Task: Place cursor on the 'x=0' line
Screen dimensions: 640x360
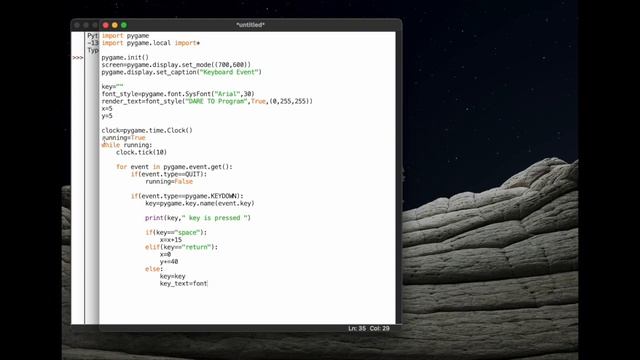Action: tap(165, 254)
